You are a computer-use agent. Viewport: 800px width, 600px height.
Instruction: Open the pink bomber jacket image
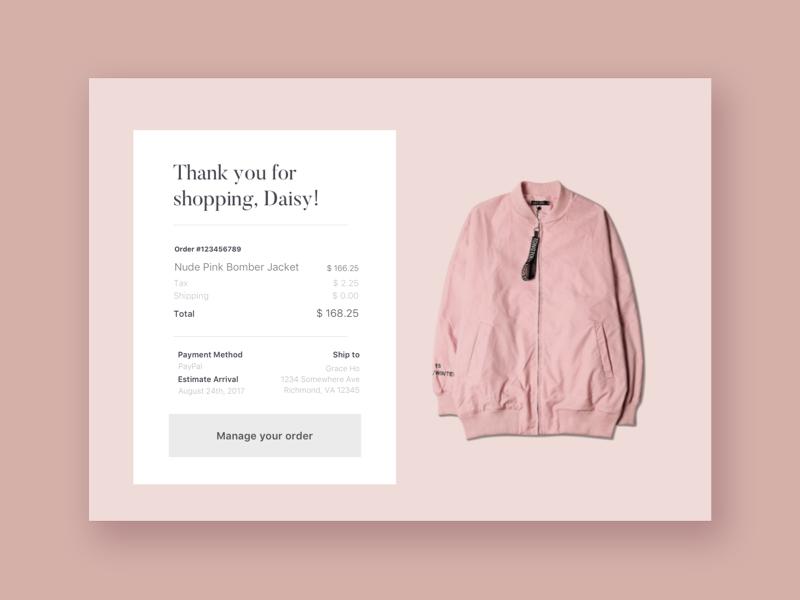[x=538, y=310]
